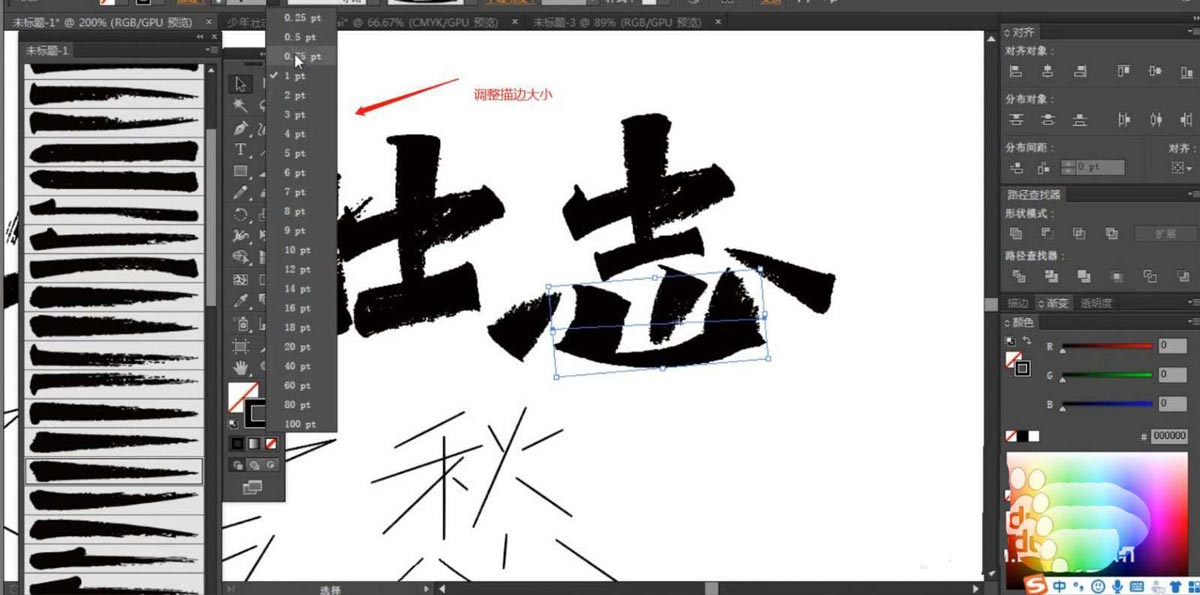Screen dimensions: 1200x595
Task: Select the checked 1 pt option
Action: point(294,76)
